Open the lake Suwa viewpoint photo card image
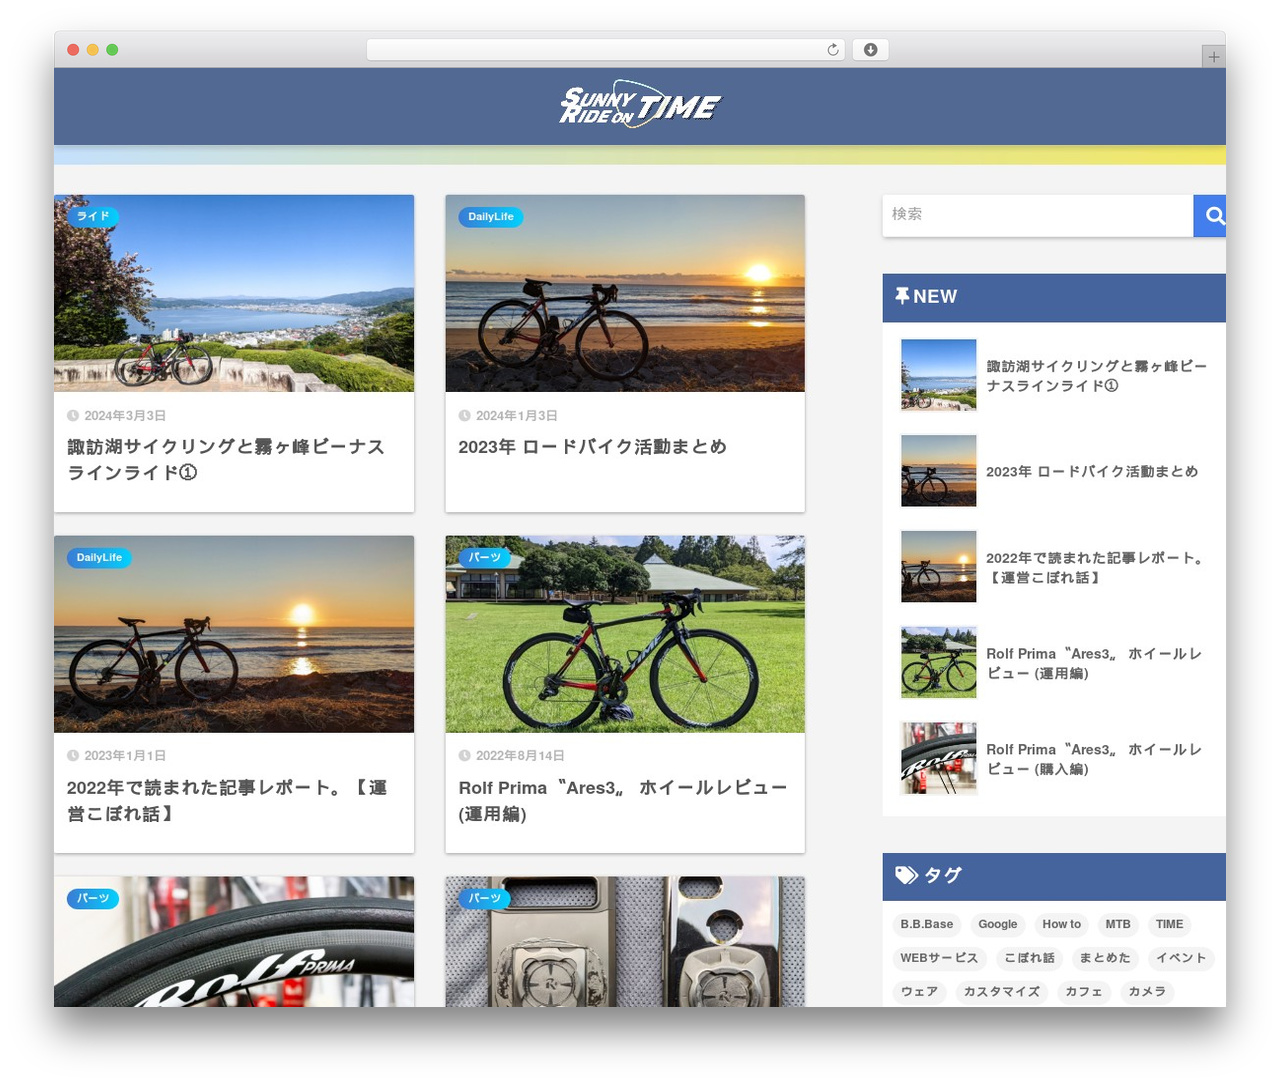 click(234, 293)
